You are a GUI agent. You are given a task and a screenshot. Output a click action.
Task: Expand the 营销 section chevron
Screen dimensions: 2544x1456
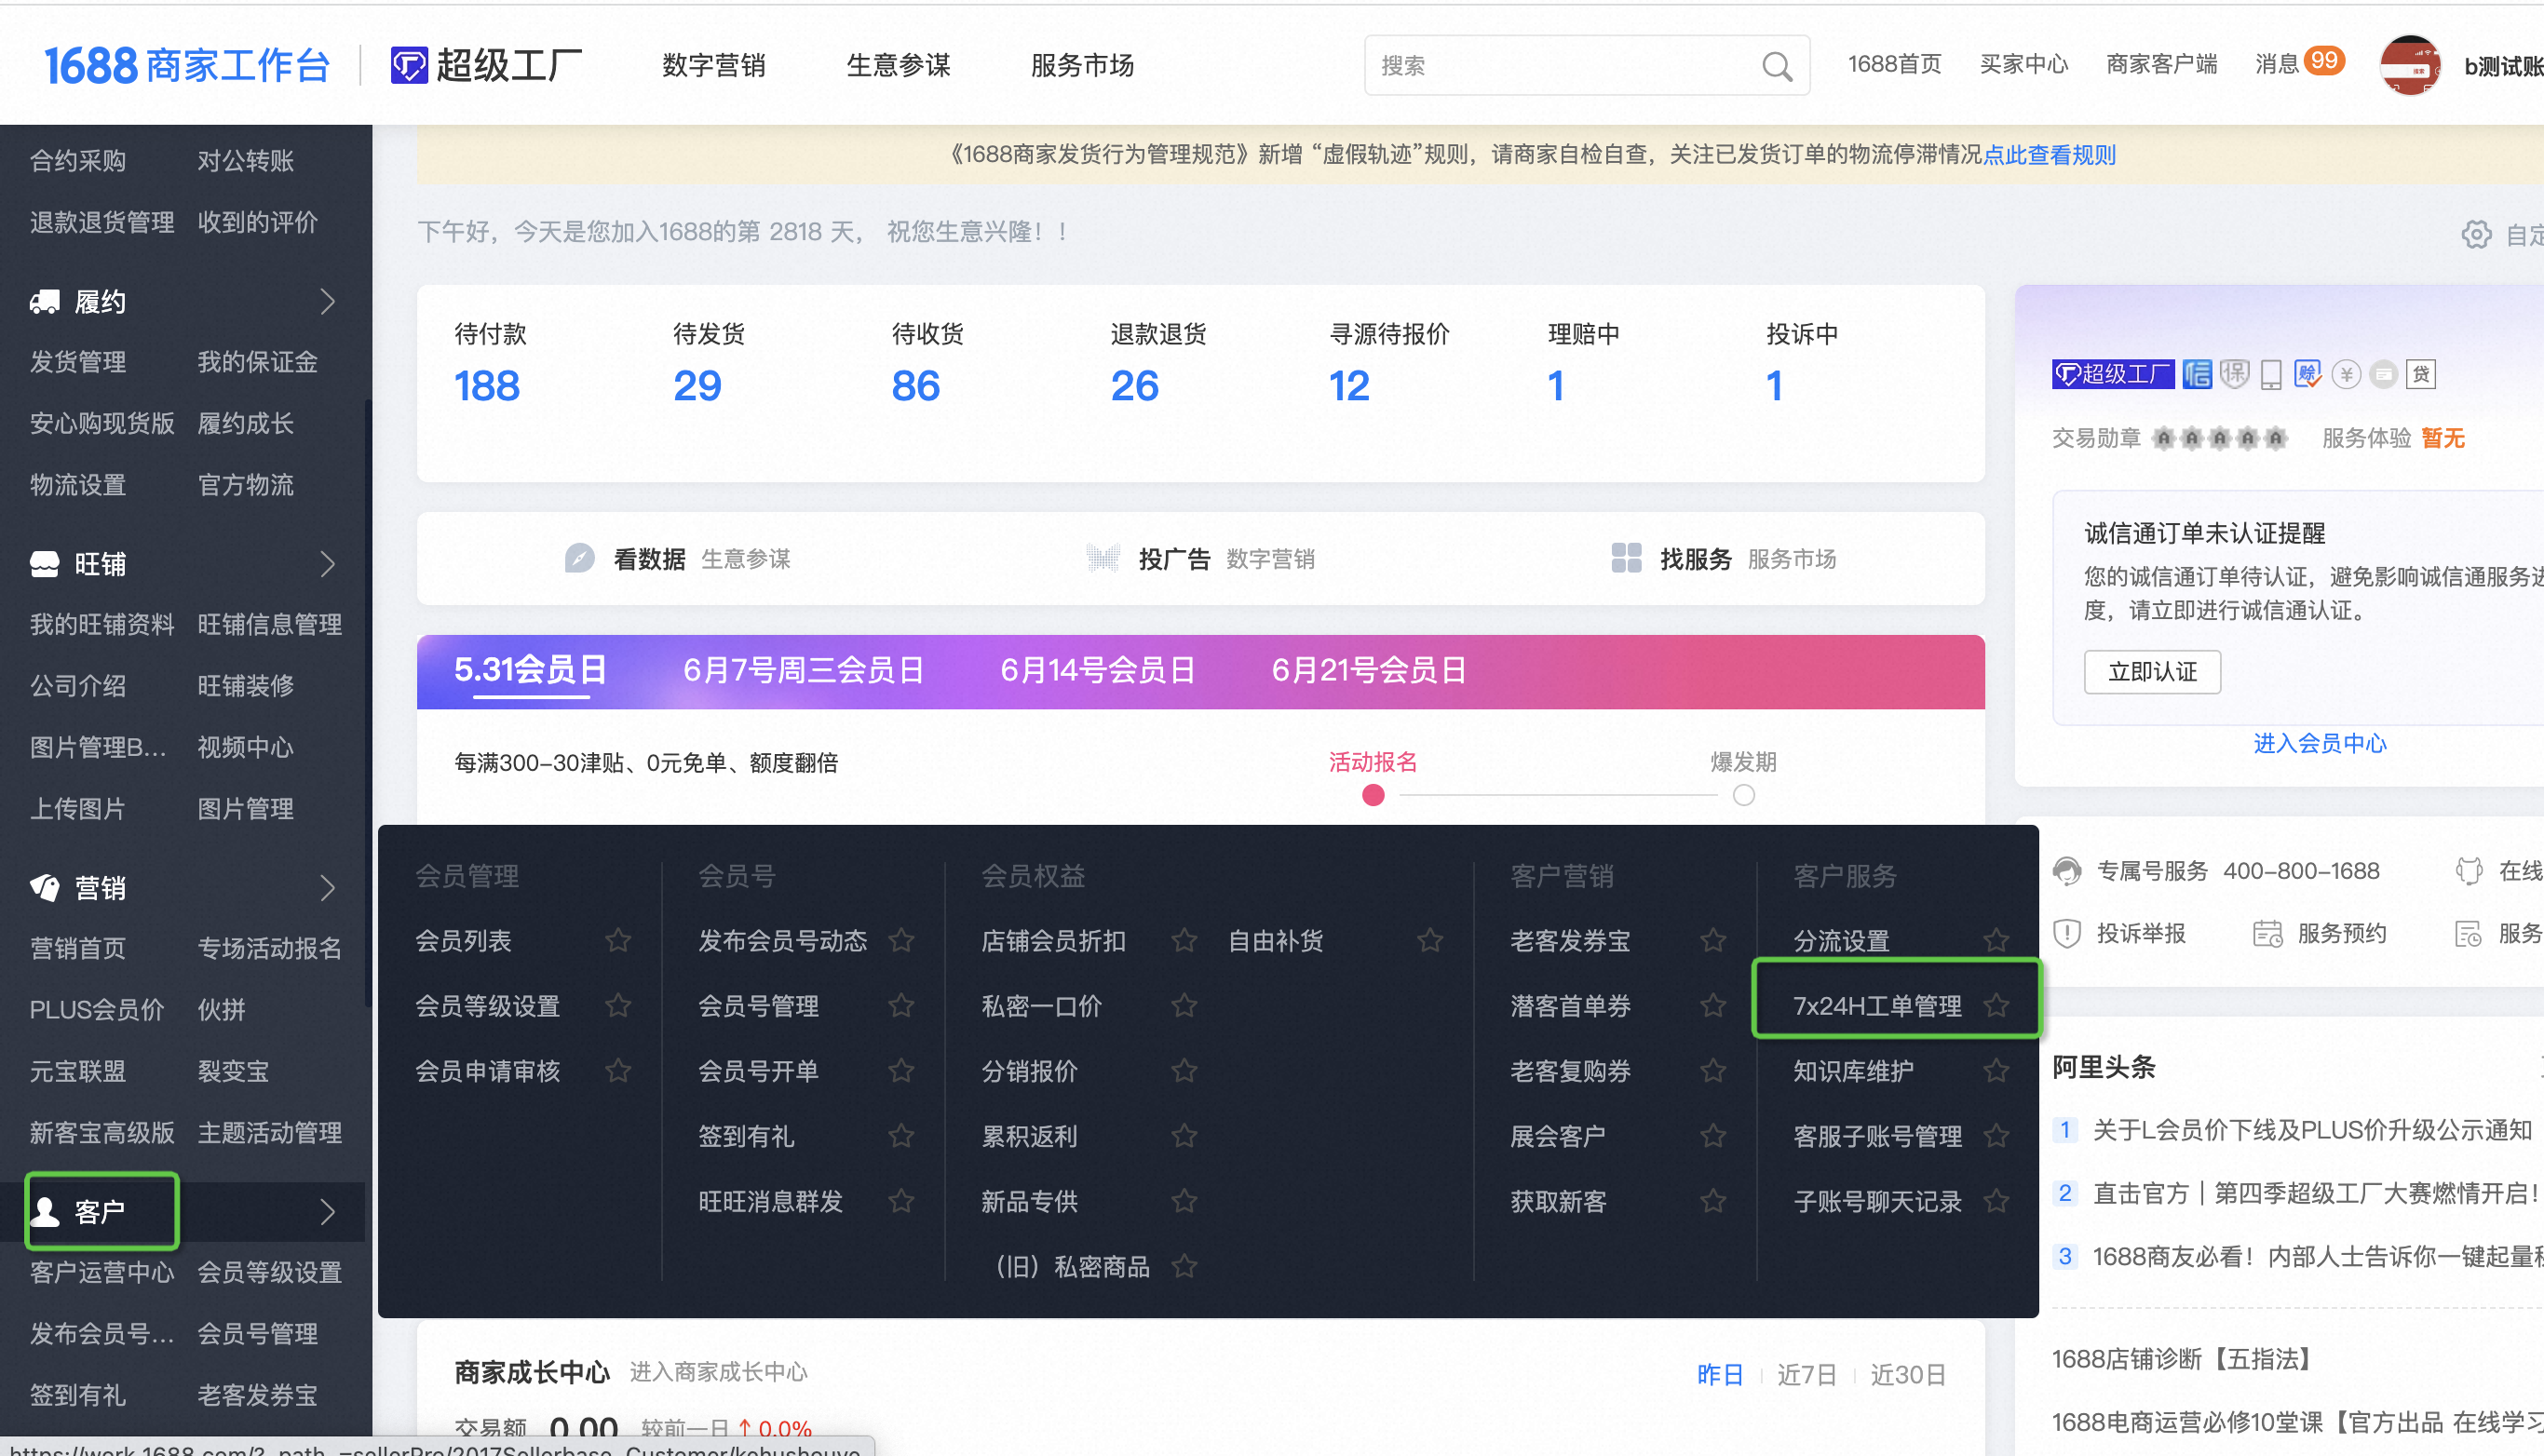(x=328, y=887)
